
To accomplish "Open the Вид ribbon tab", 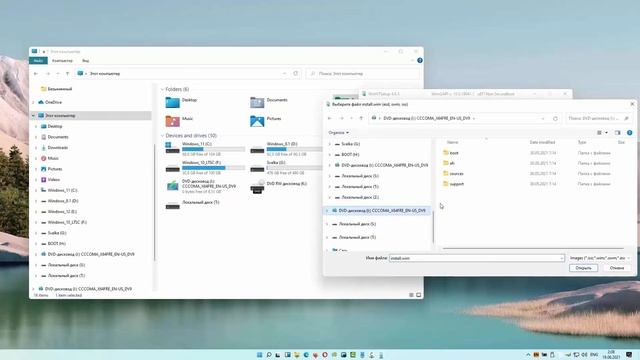I will pyautogui.click(x=85, y=60).
